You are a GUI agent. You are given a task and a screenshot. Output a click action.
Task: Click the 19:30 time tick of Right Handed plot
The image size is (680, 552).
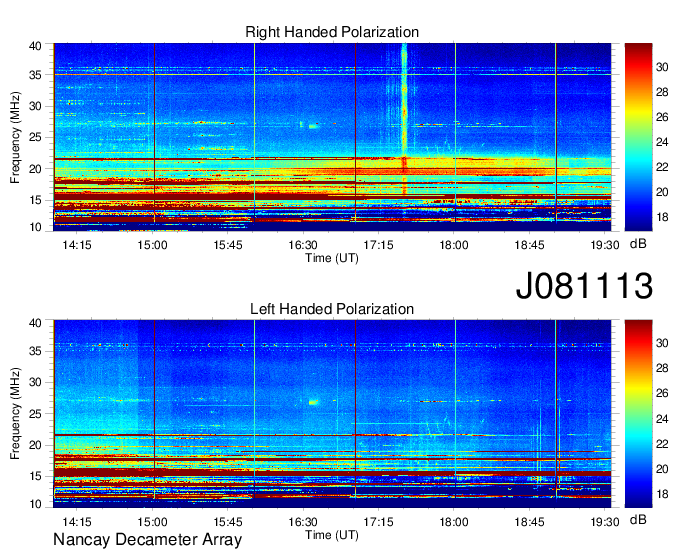pyautogui.click(x=605, y=245)
